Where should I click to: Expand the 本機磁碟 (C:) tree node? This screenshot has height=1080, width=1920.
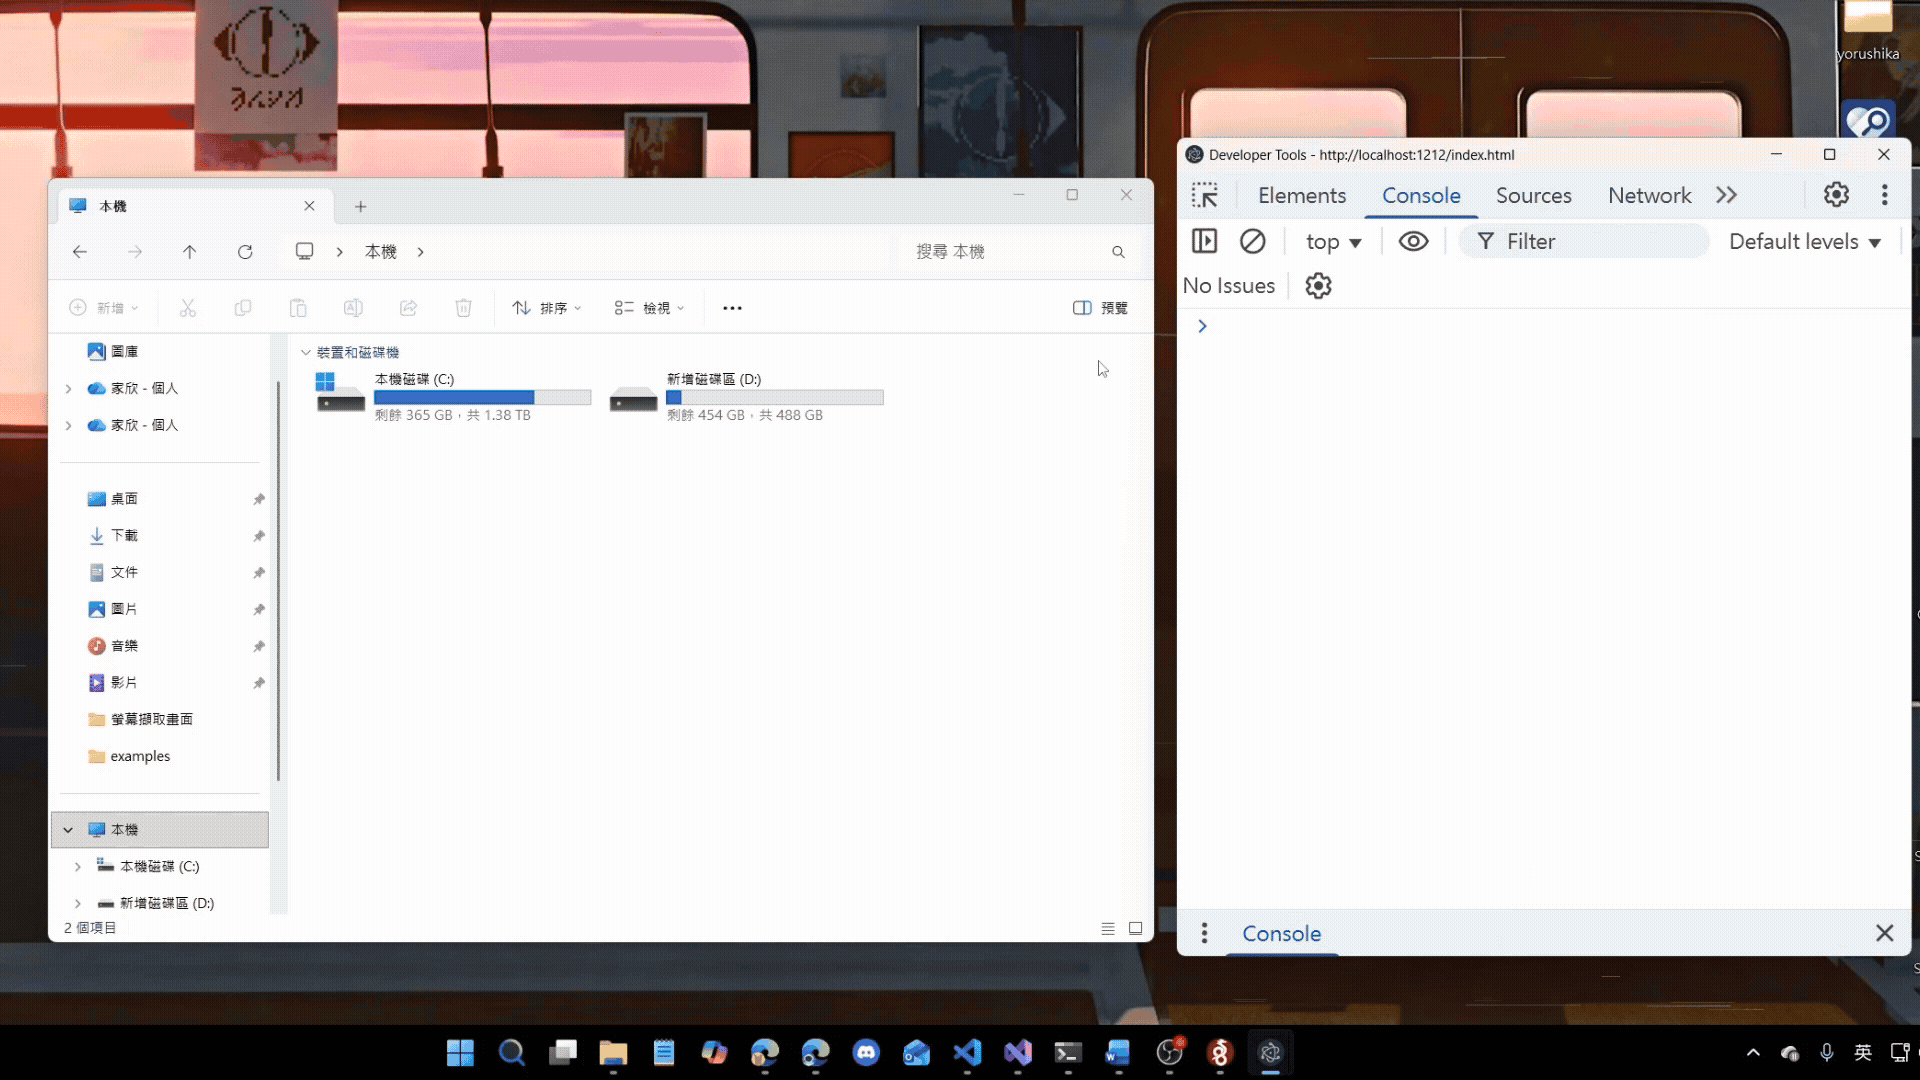pyautogui.click(x=78, y=866)
